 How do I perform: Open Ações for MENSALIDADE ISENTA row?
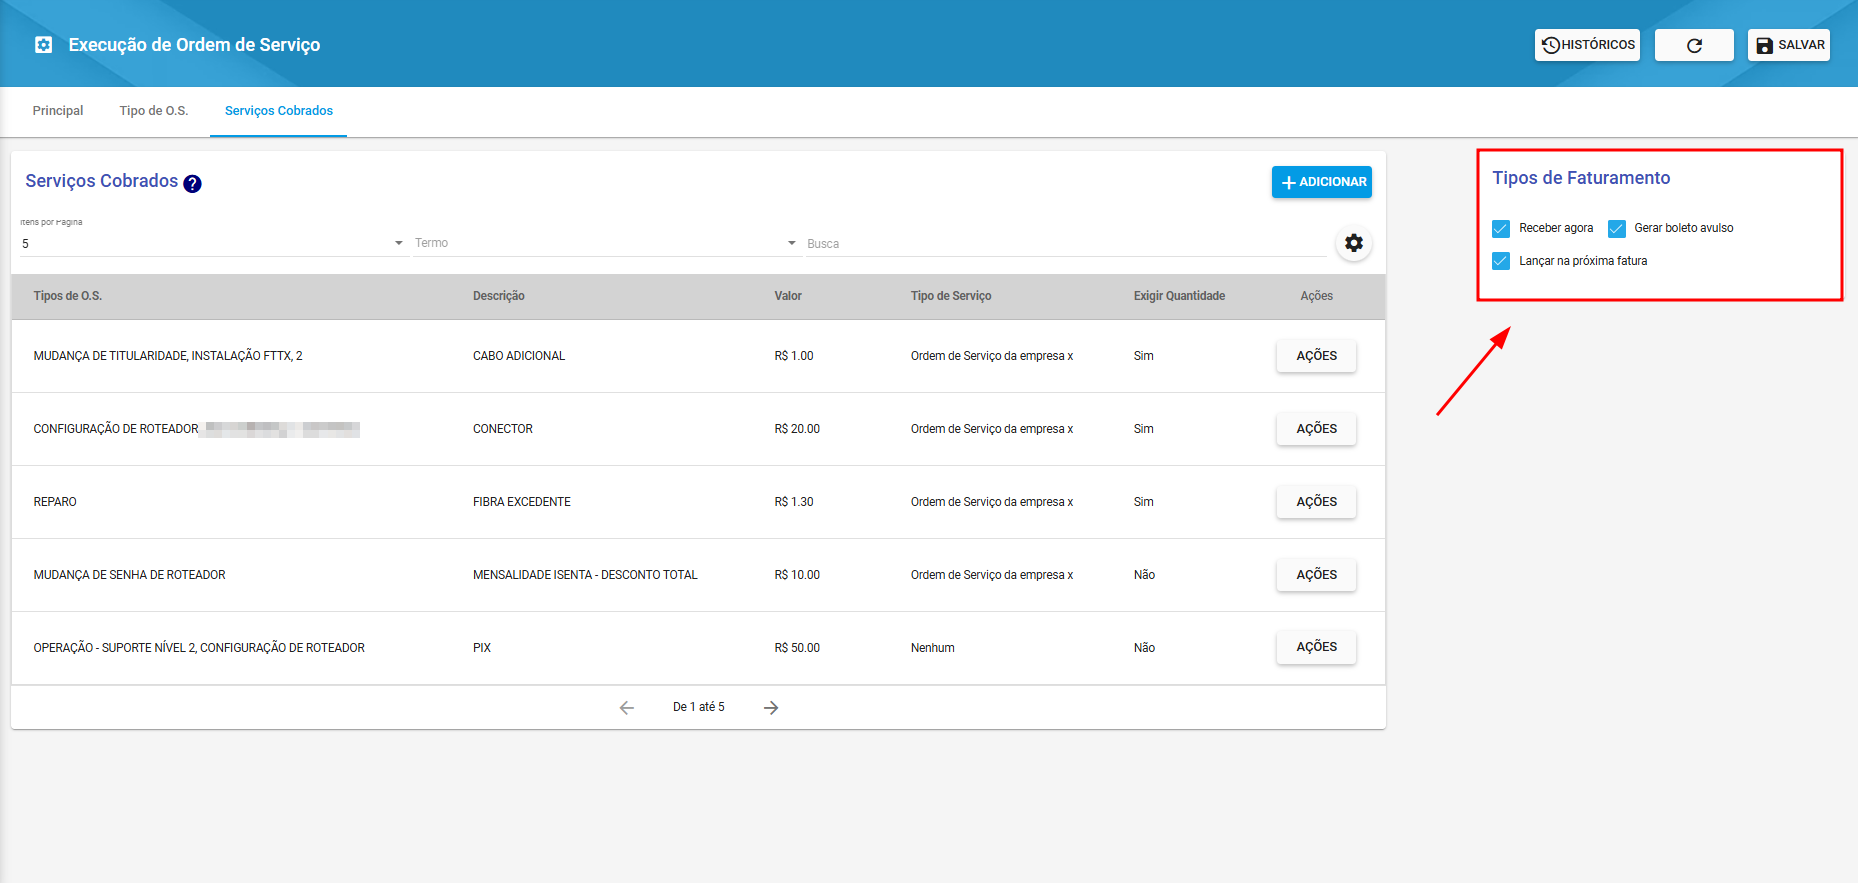click(x=1316, y=575)
